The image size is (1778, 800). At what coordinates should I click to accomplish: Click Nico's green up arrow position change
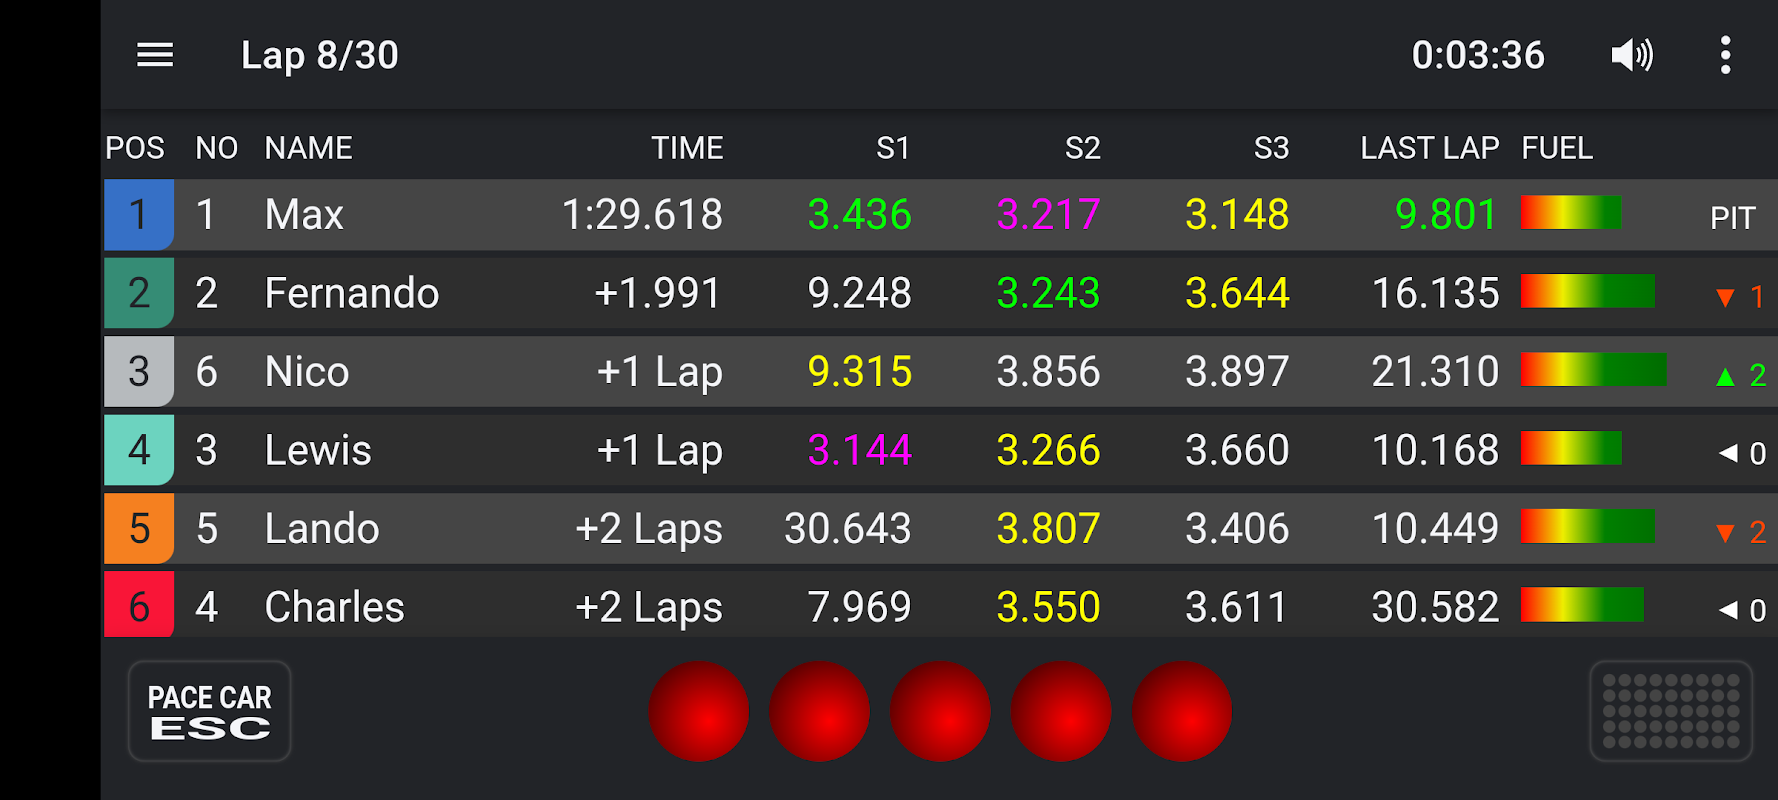coord(1725,376)
